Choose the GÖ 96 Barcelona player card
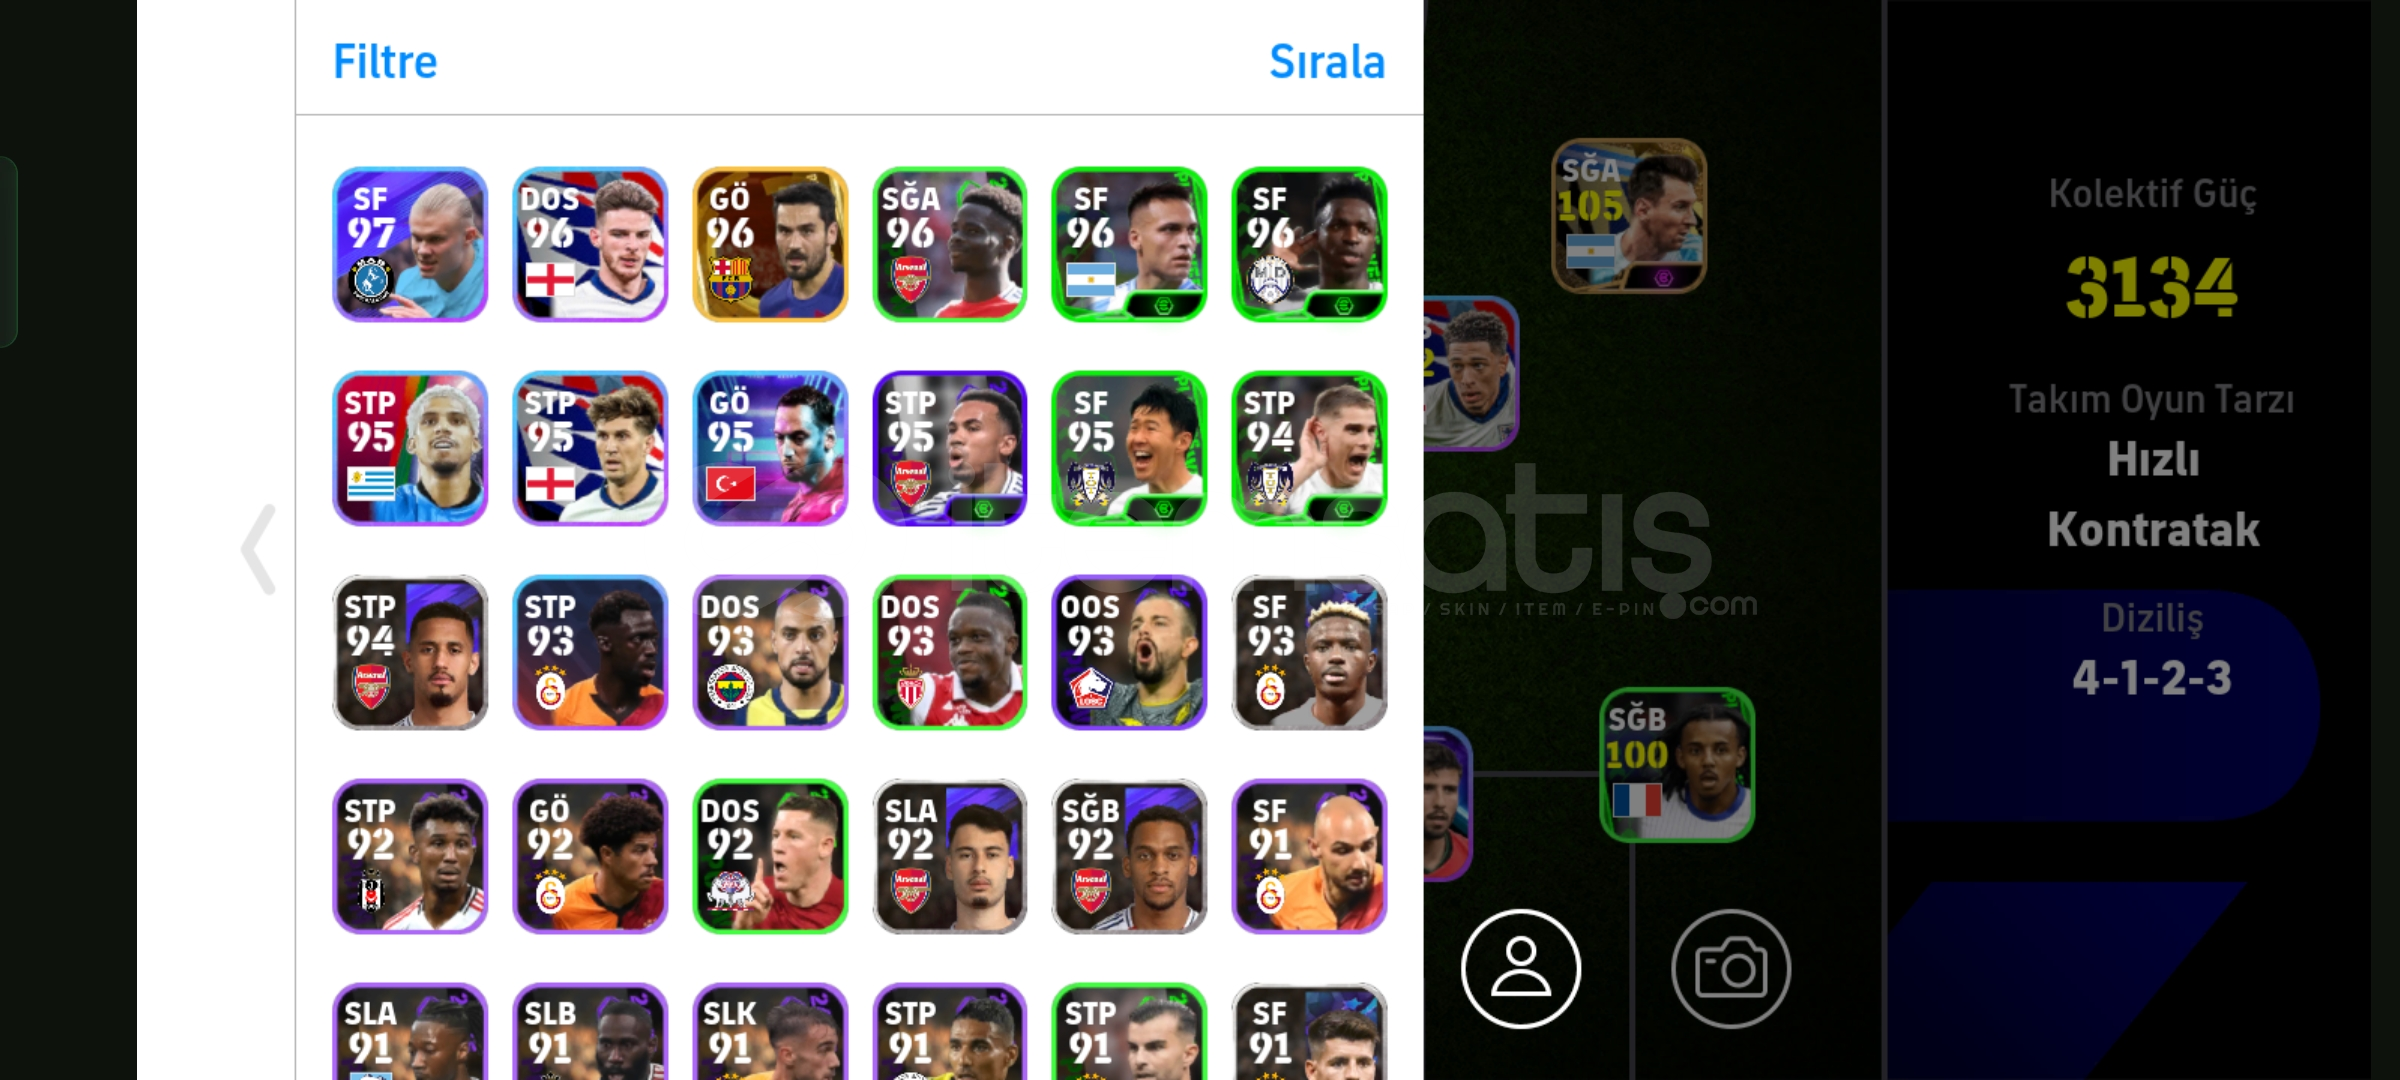 [770, 244]
